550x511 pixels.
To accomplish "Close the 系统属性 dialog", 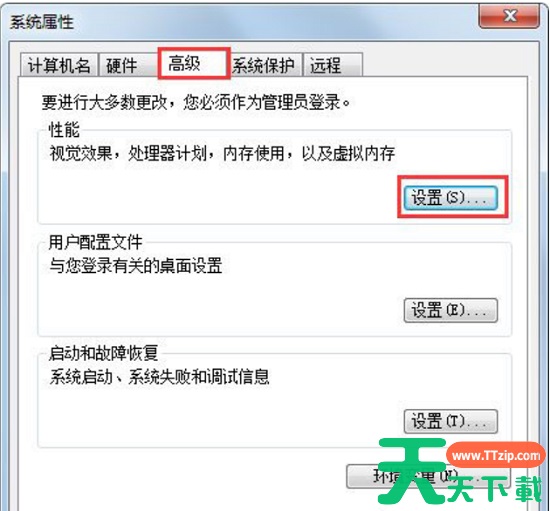I will click(x=509, y=16).
